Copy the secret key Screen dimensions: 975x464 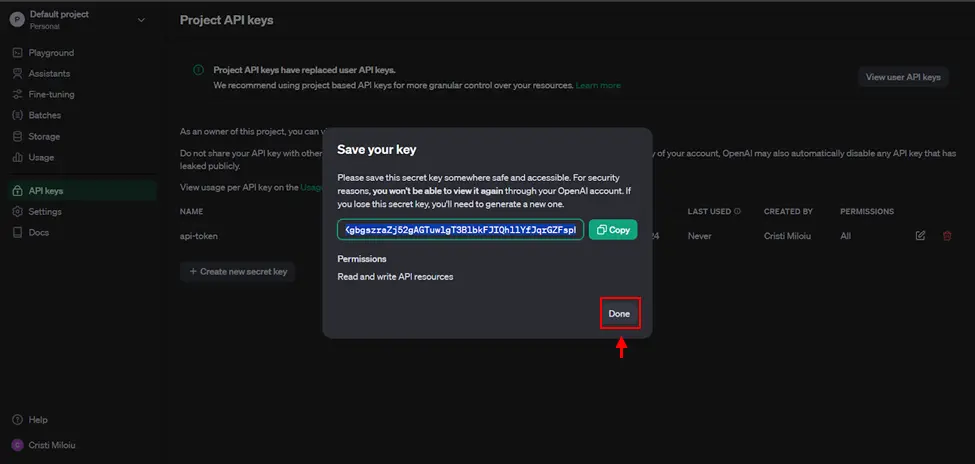[613, 230]
